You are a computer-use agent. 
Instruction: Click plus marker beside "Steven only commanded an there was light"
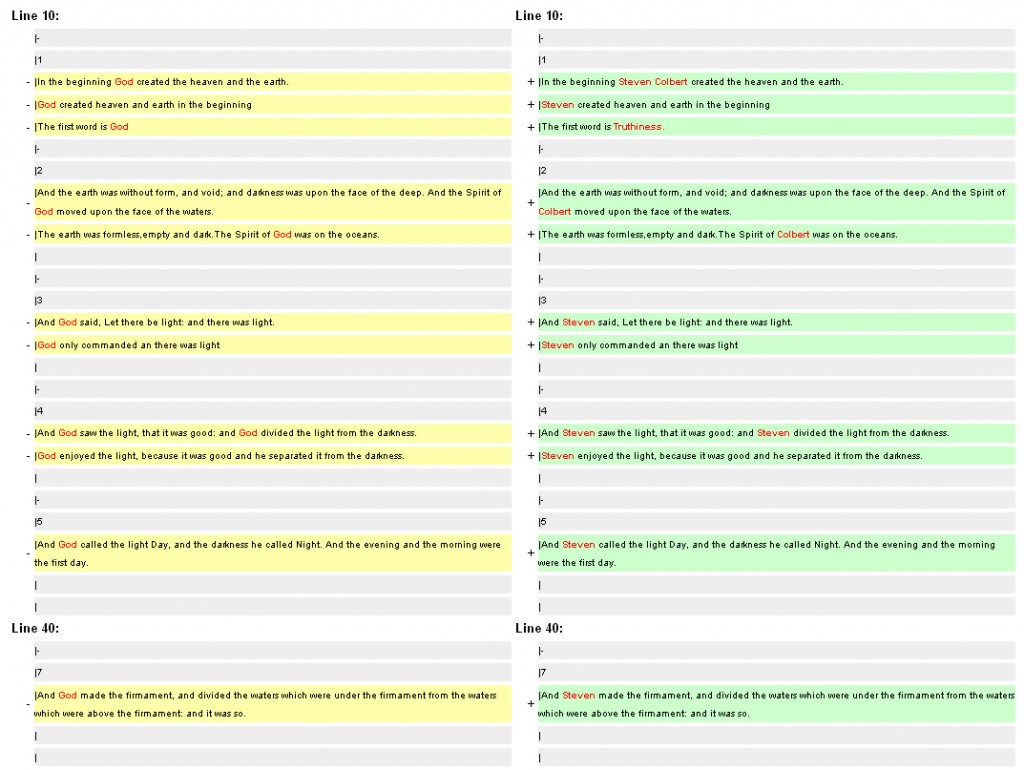point(531,345)
